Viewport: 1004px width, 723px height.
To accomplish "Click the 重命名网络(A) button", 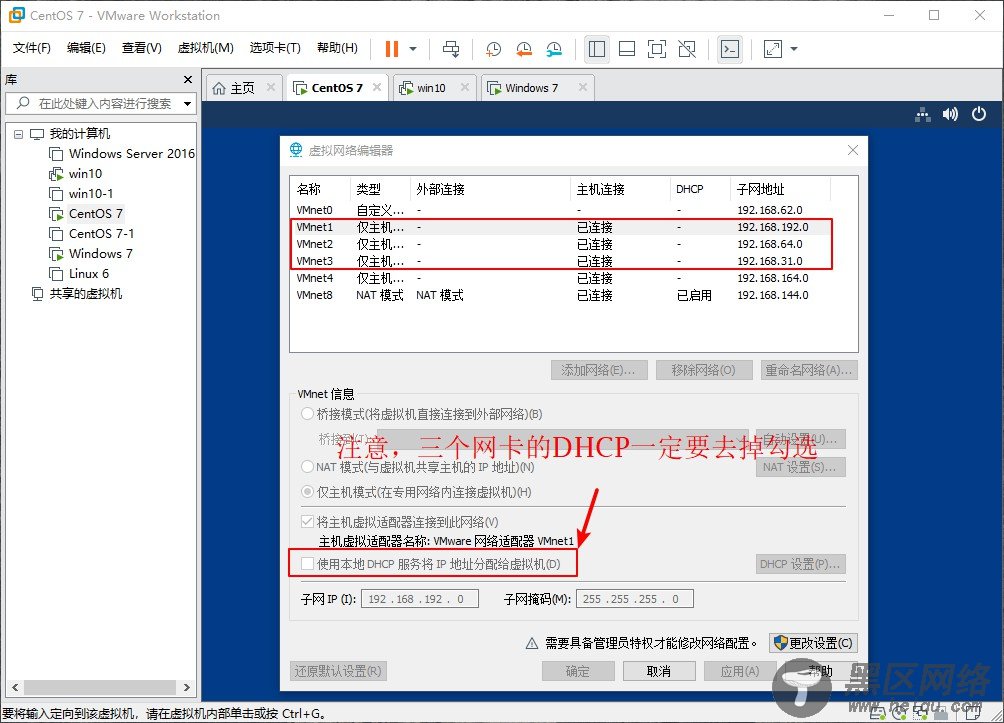I will (x=809, y=370).
